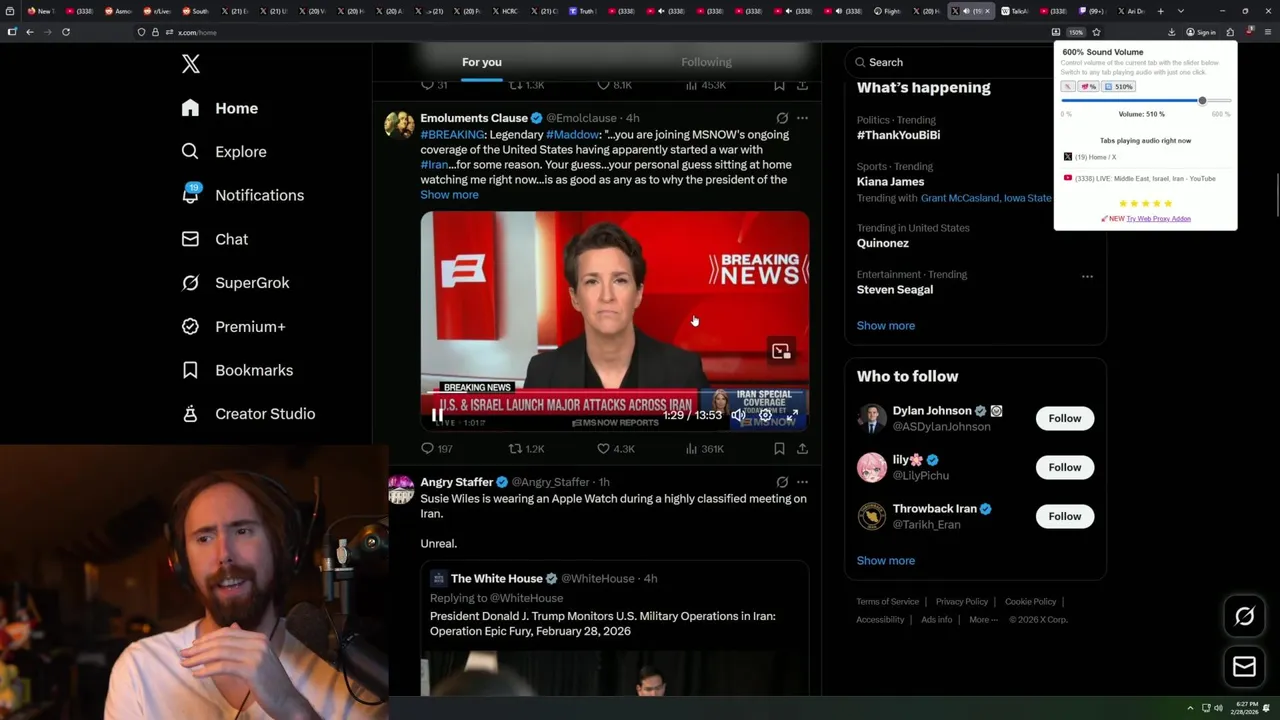
Task: Expand the More footer link
Action: pos(983,620)
